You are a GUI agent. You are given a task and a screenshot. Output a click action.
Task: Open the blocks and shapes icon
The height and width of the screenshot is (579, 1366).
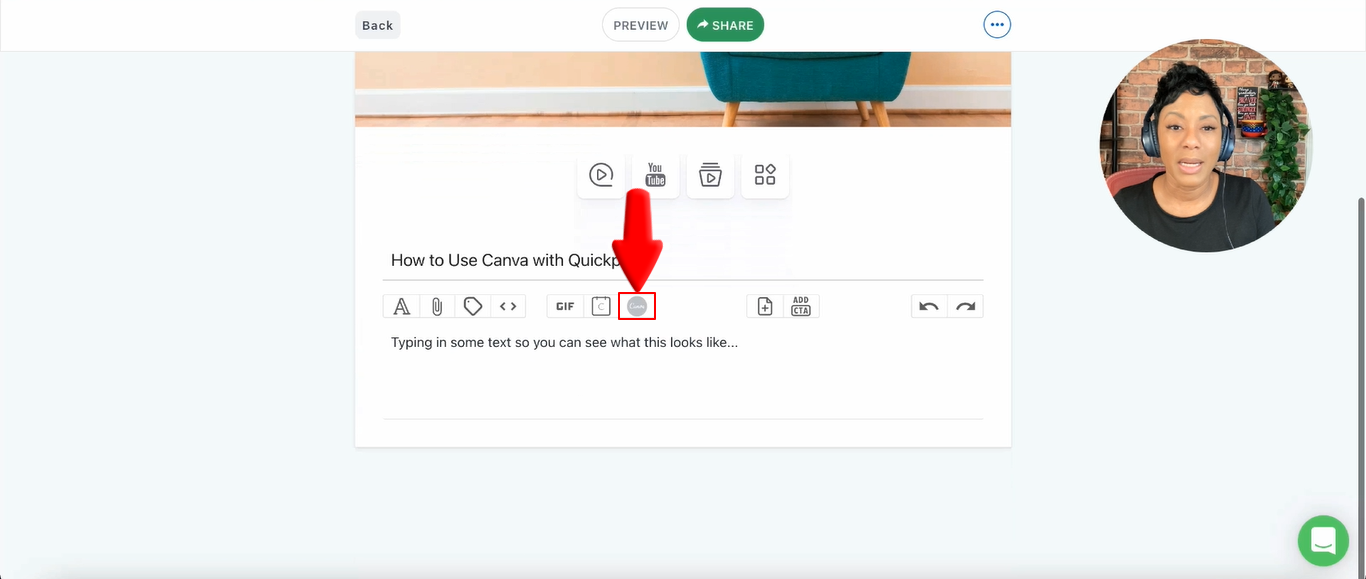pyautogui.click(x=765, y=175)
